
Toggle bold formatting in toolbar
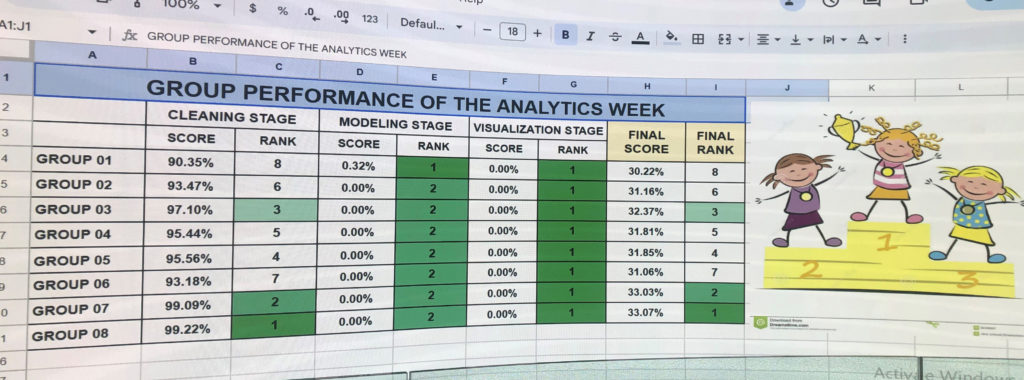565,35
